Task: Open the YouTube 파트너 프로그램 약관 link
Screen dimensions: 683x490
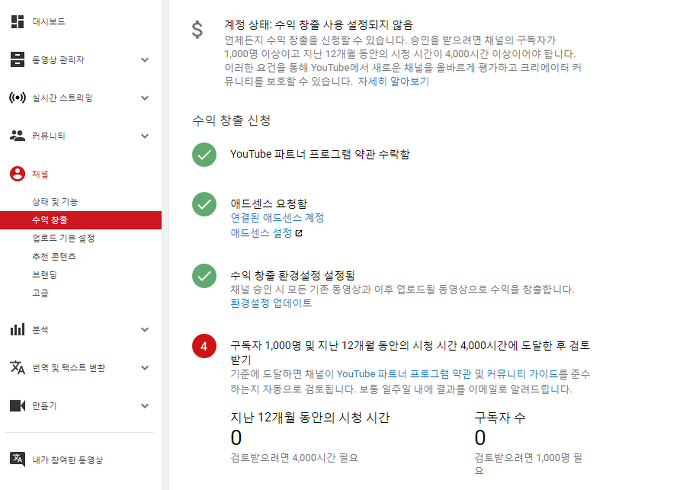Action: click(x=404, y=374)
